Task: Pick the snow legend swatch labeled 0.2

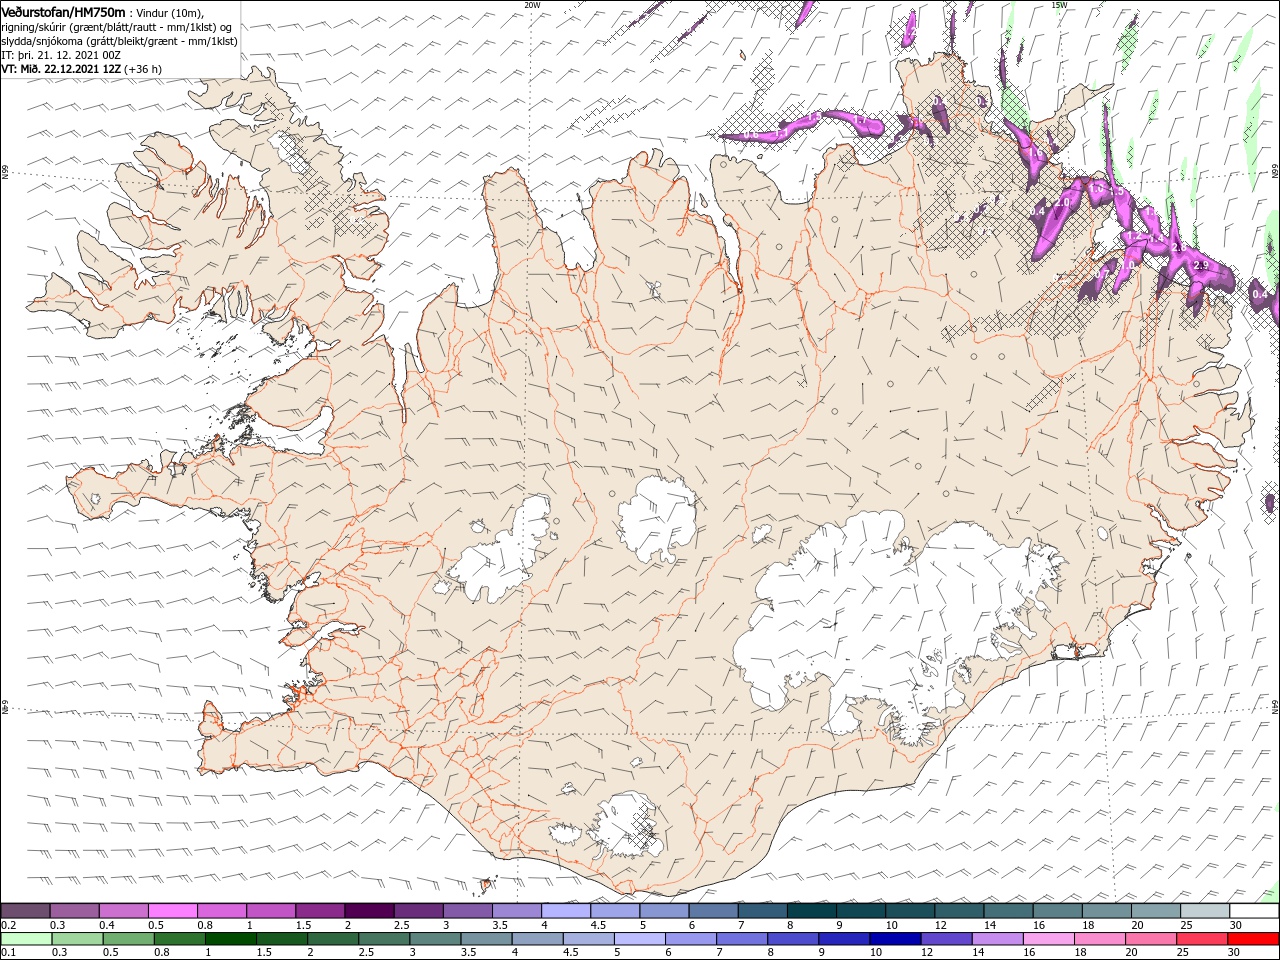Action: point(25,911)
